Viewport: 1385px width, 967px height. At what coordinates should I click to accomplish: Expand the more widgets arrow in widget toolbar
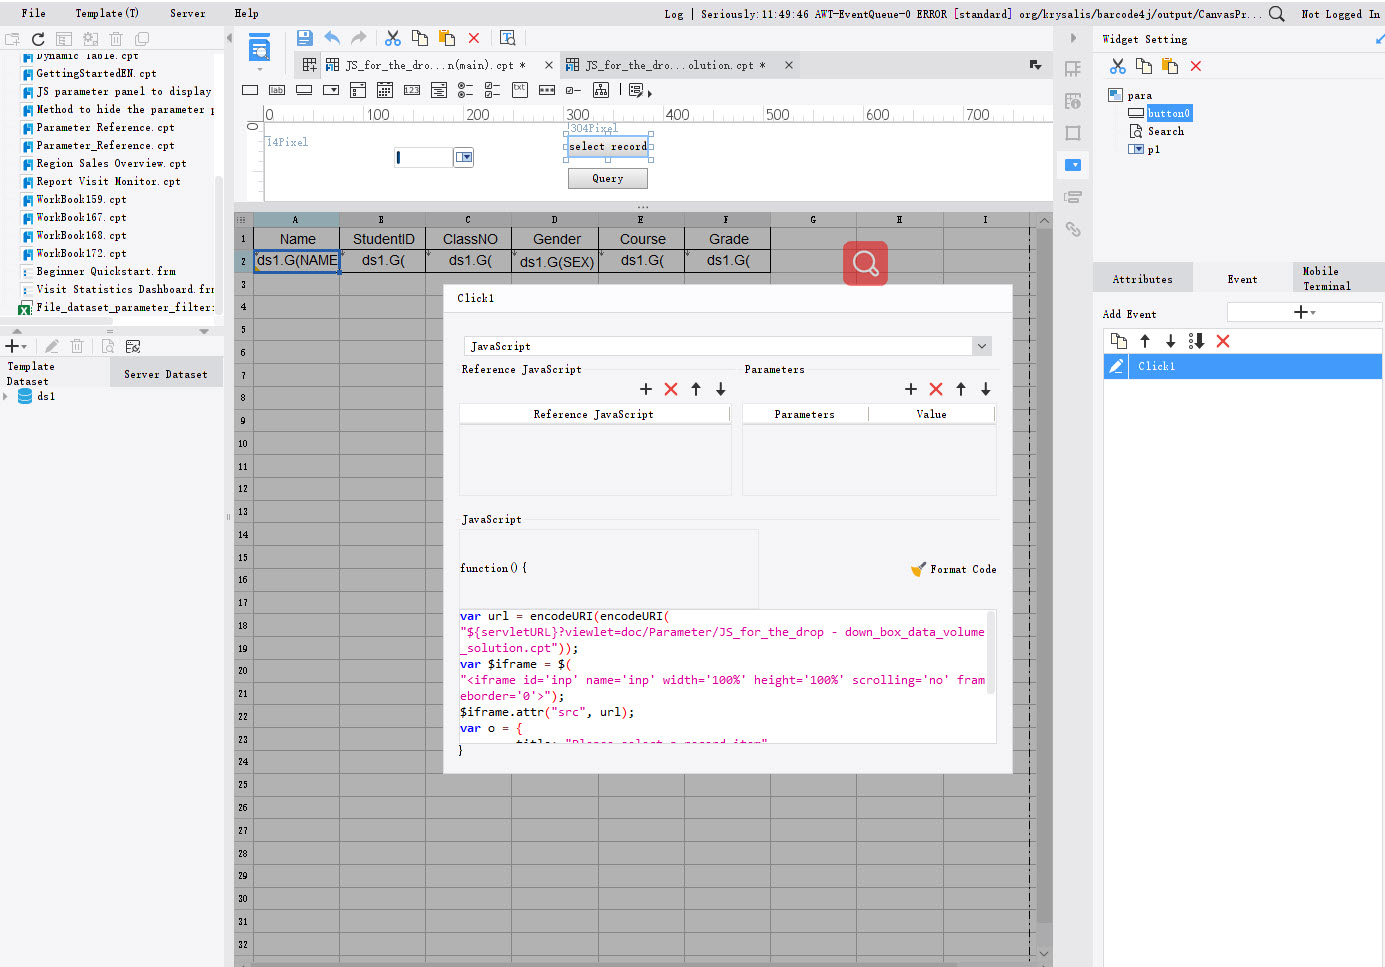649,93
